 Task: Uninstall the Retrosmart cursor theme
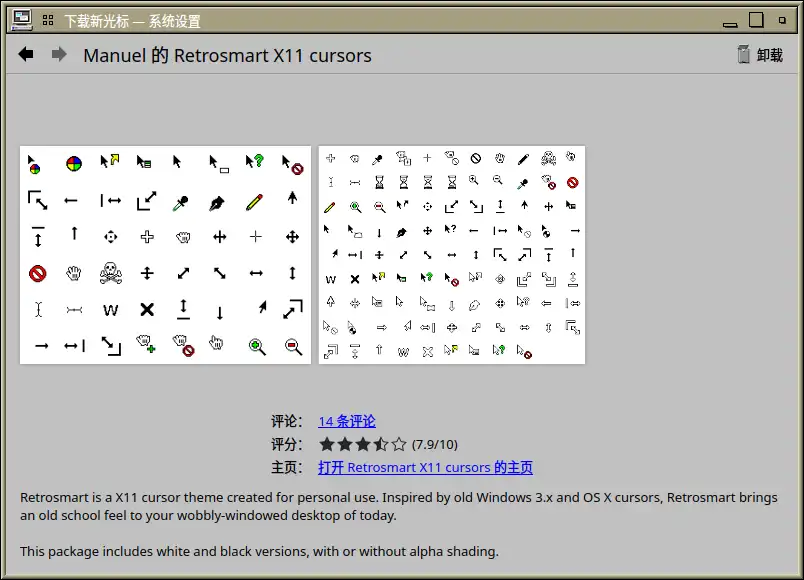coord(760,55)
